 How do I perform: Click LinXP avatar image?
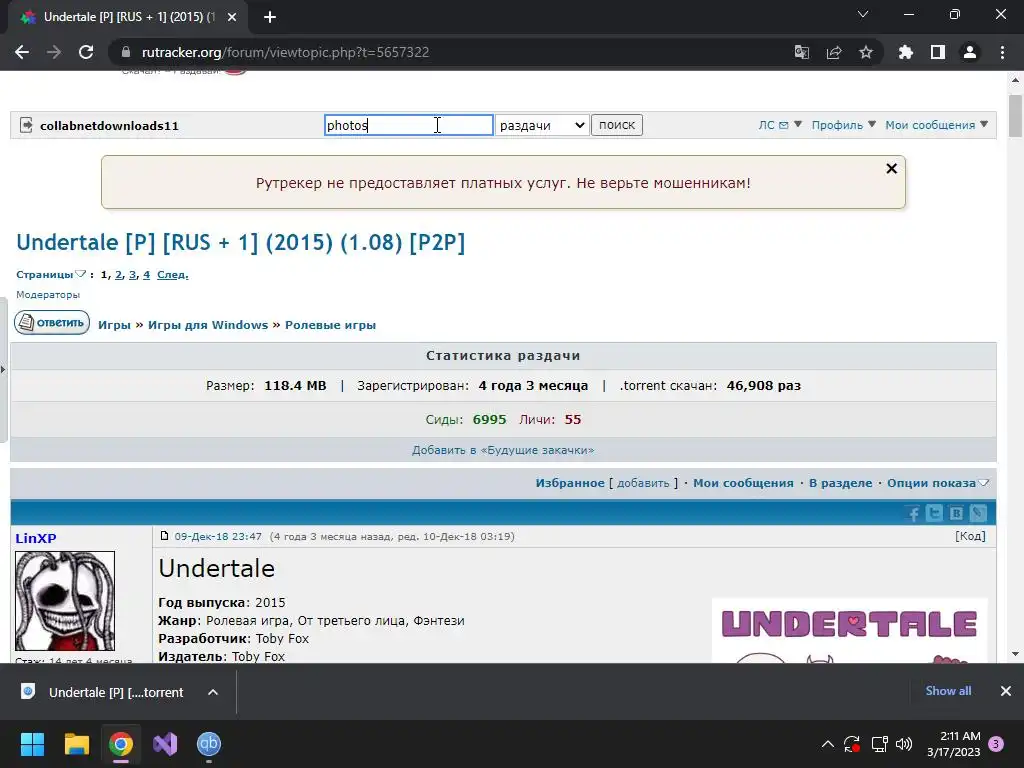65,601
